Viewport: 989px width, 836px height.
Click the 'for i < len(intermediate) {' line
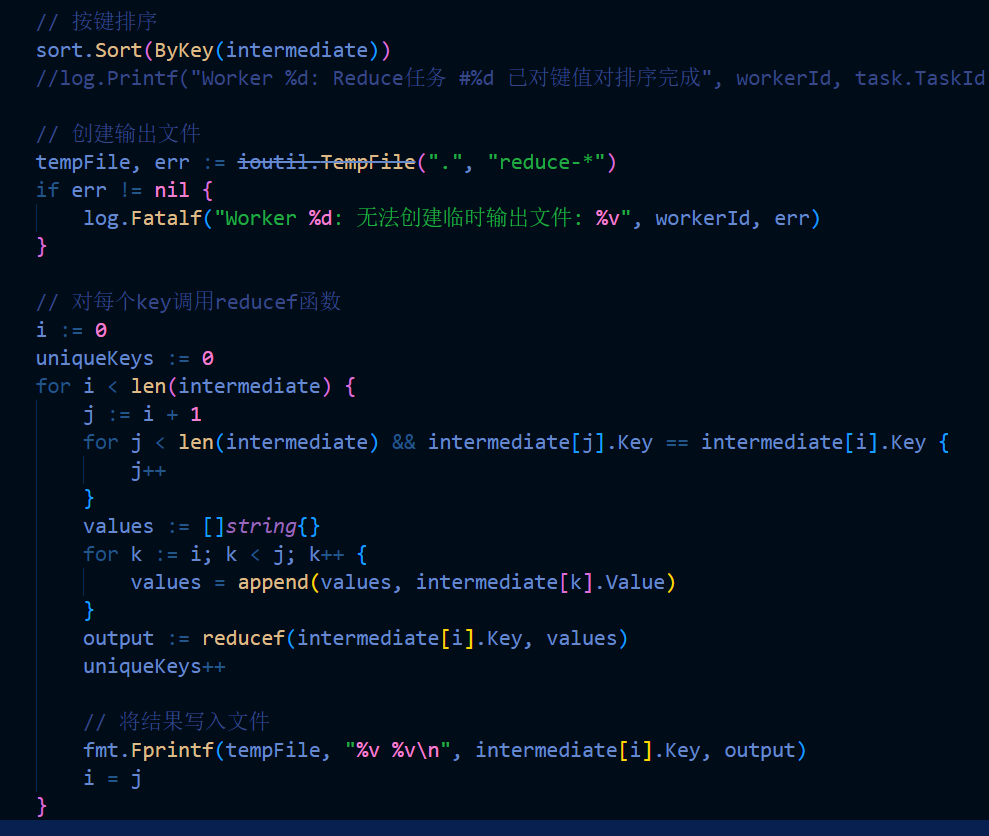[x=196, y=386]
